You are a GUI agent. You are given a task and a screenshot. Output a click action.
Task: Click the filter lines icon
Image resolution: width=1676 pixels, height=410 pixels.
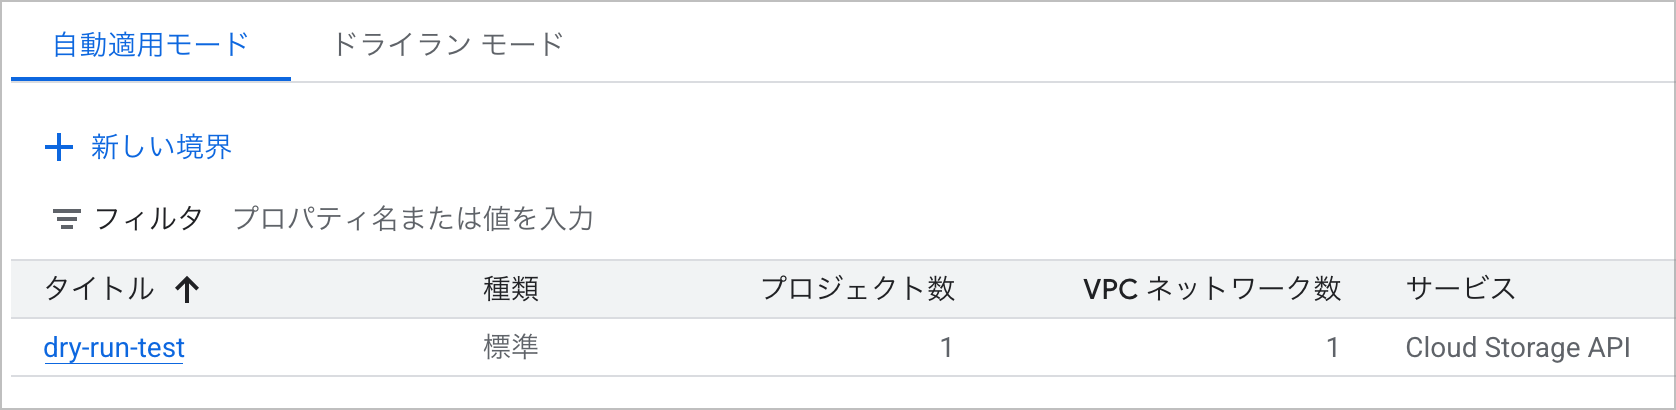pyautogui.click(x=66, y=219)
